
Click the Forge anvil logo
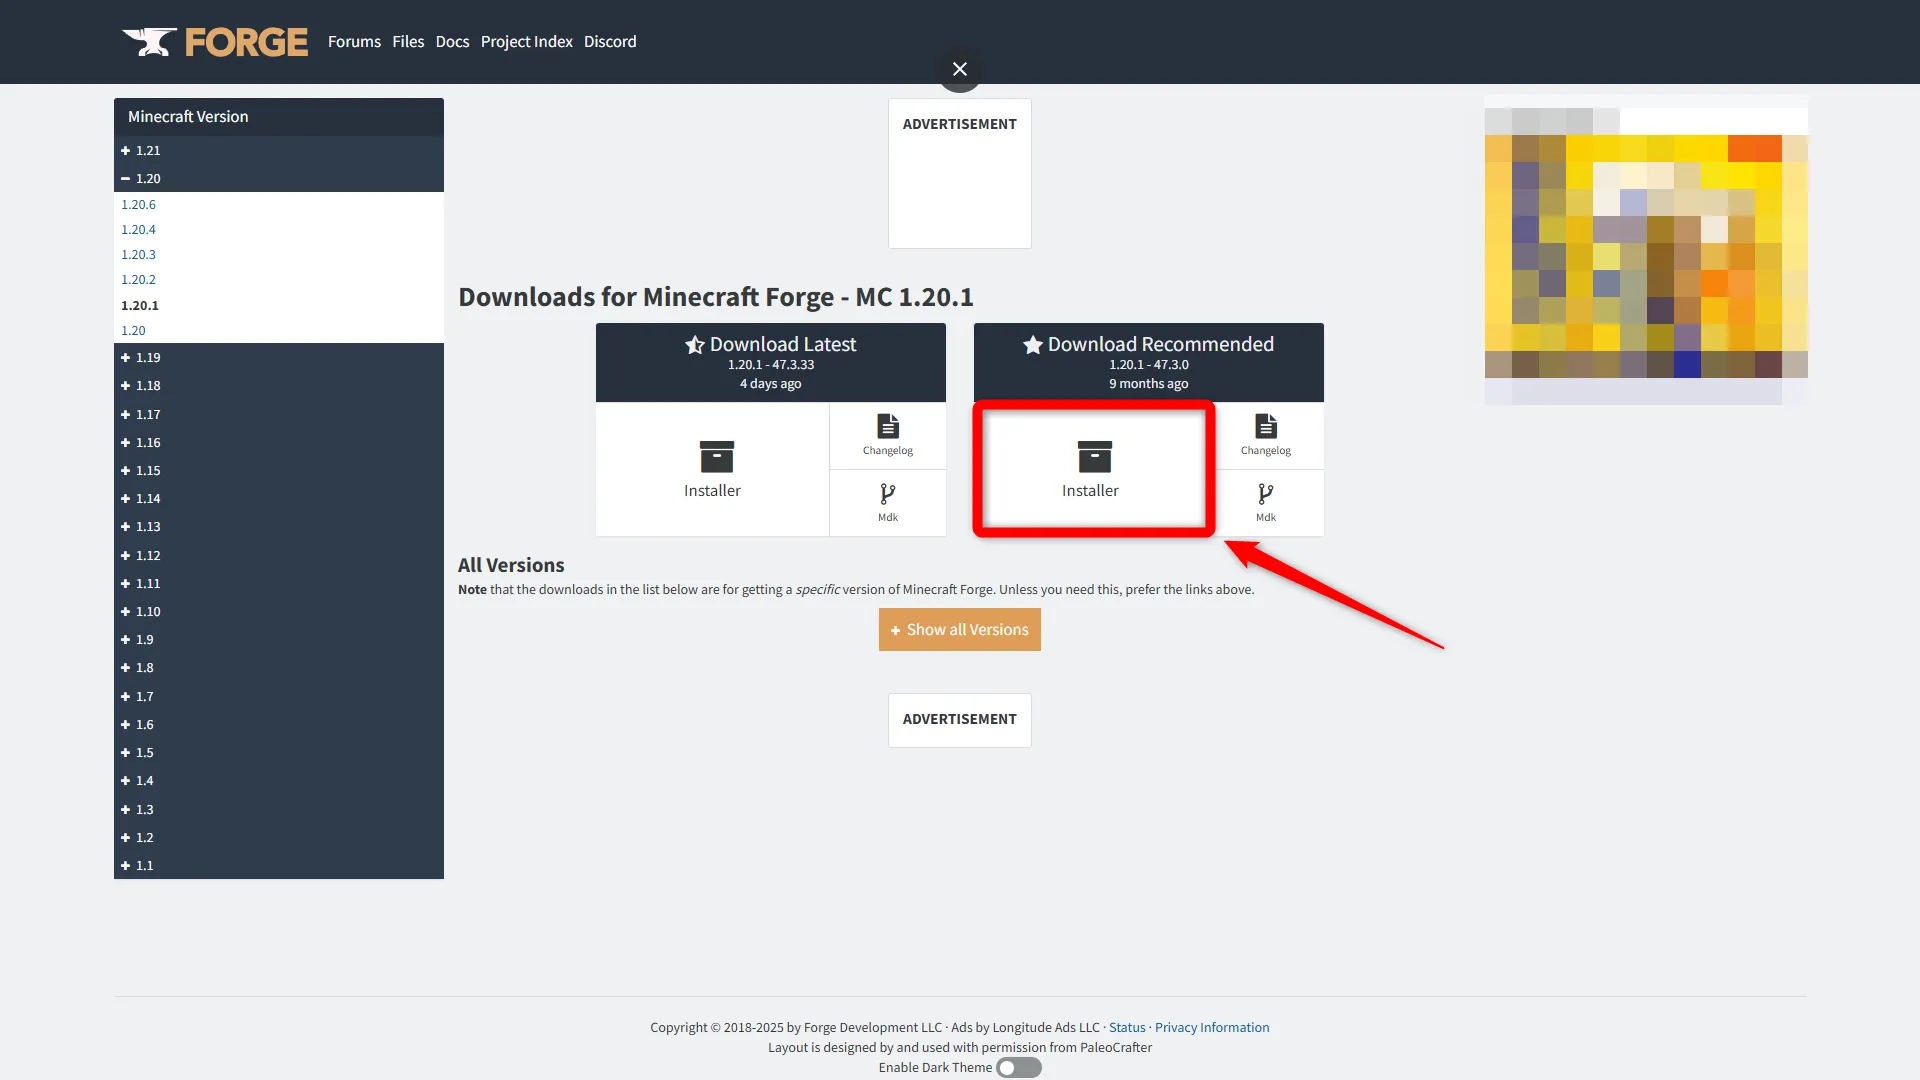tap(150, 42)
